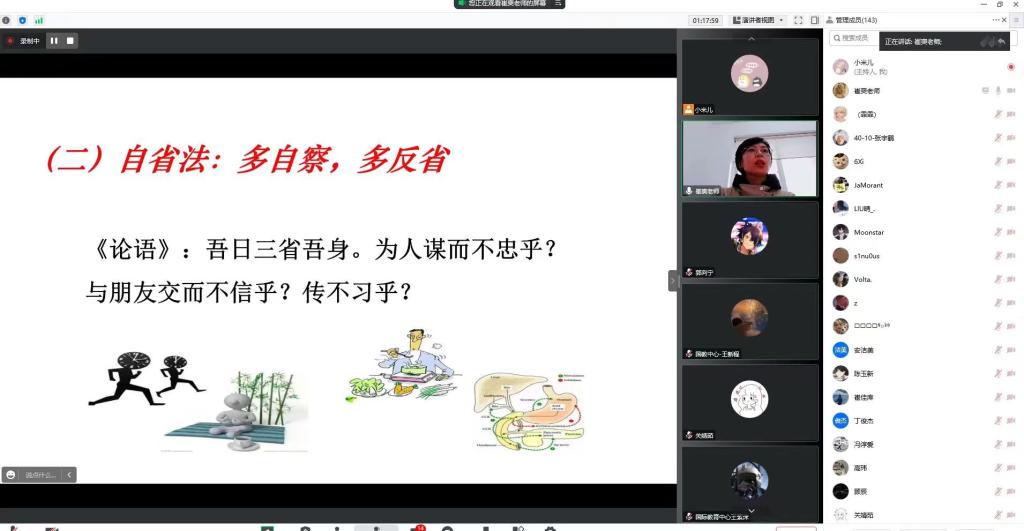Toggle microphone for JaMorant
The width and height of the screenshot is (1024, 531).
997,185
